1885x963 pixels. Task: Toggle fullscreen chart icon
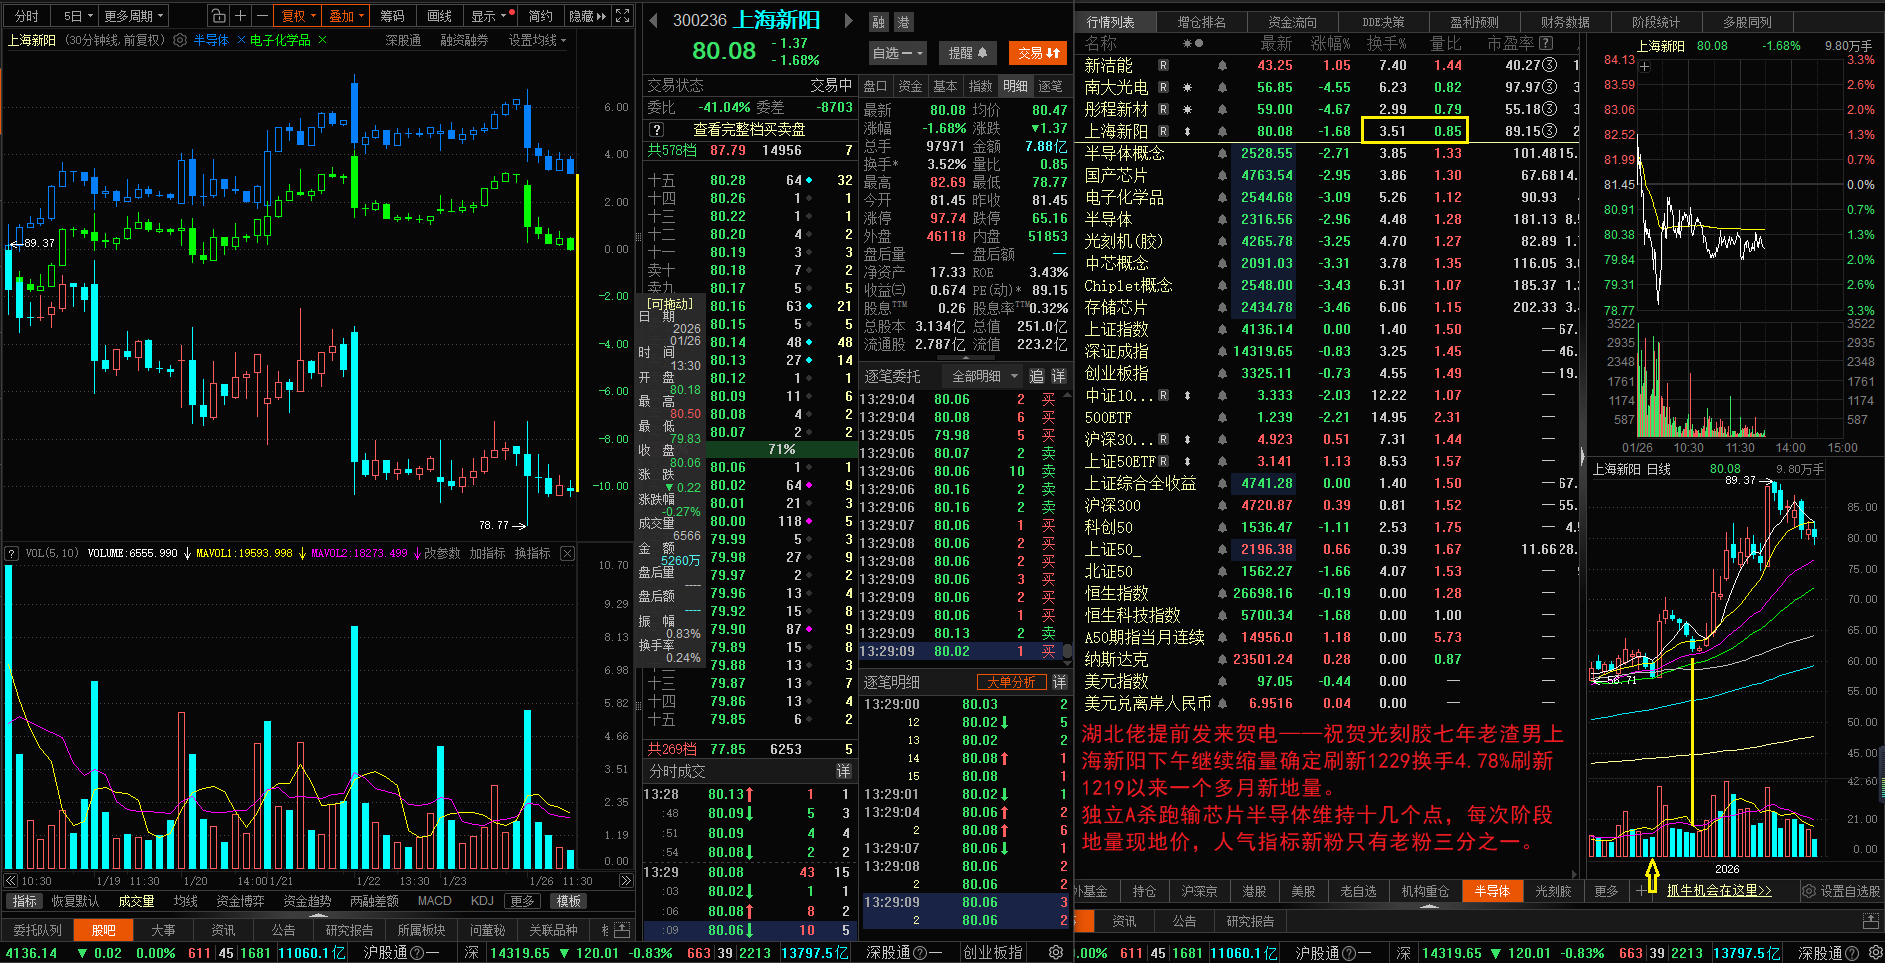tap(623, 16)
